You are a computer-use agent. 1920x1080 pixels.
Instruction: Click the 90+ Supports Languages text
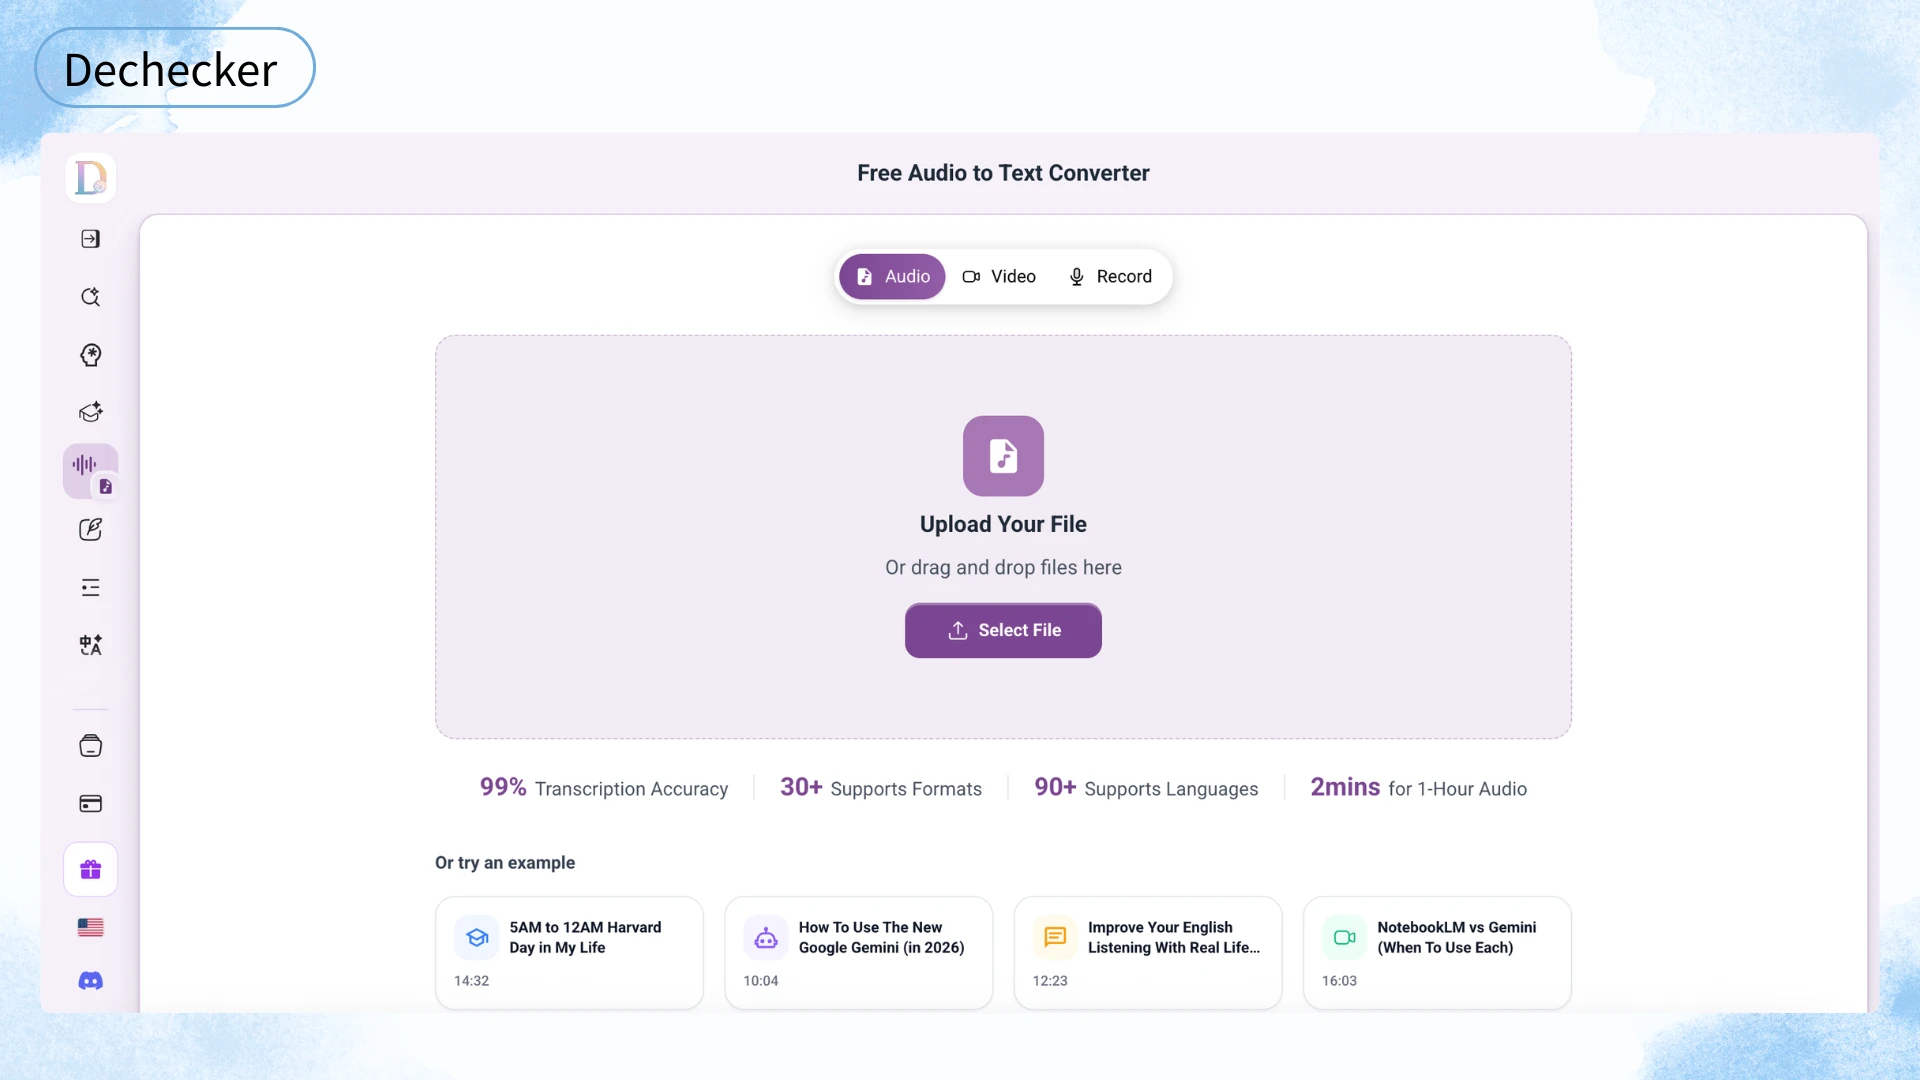1146,788
